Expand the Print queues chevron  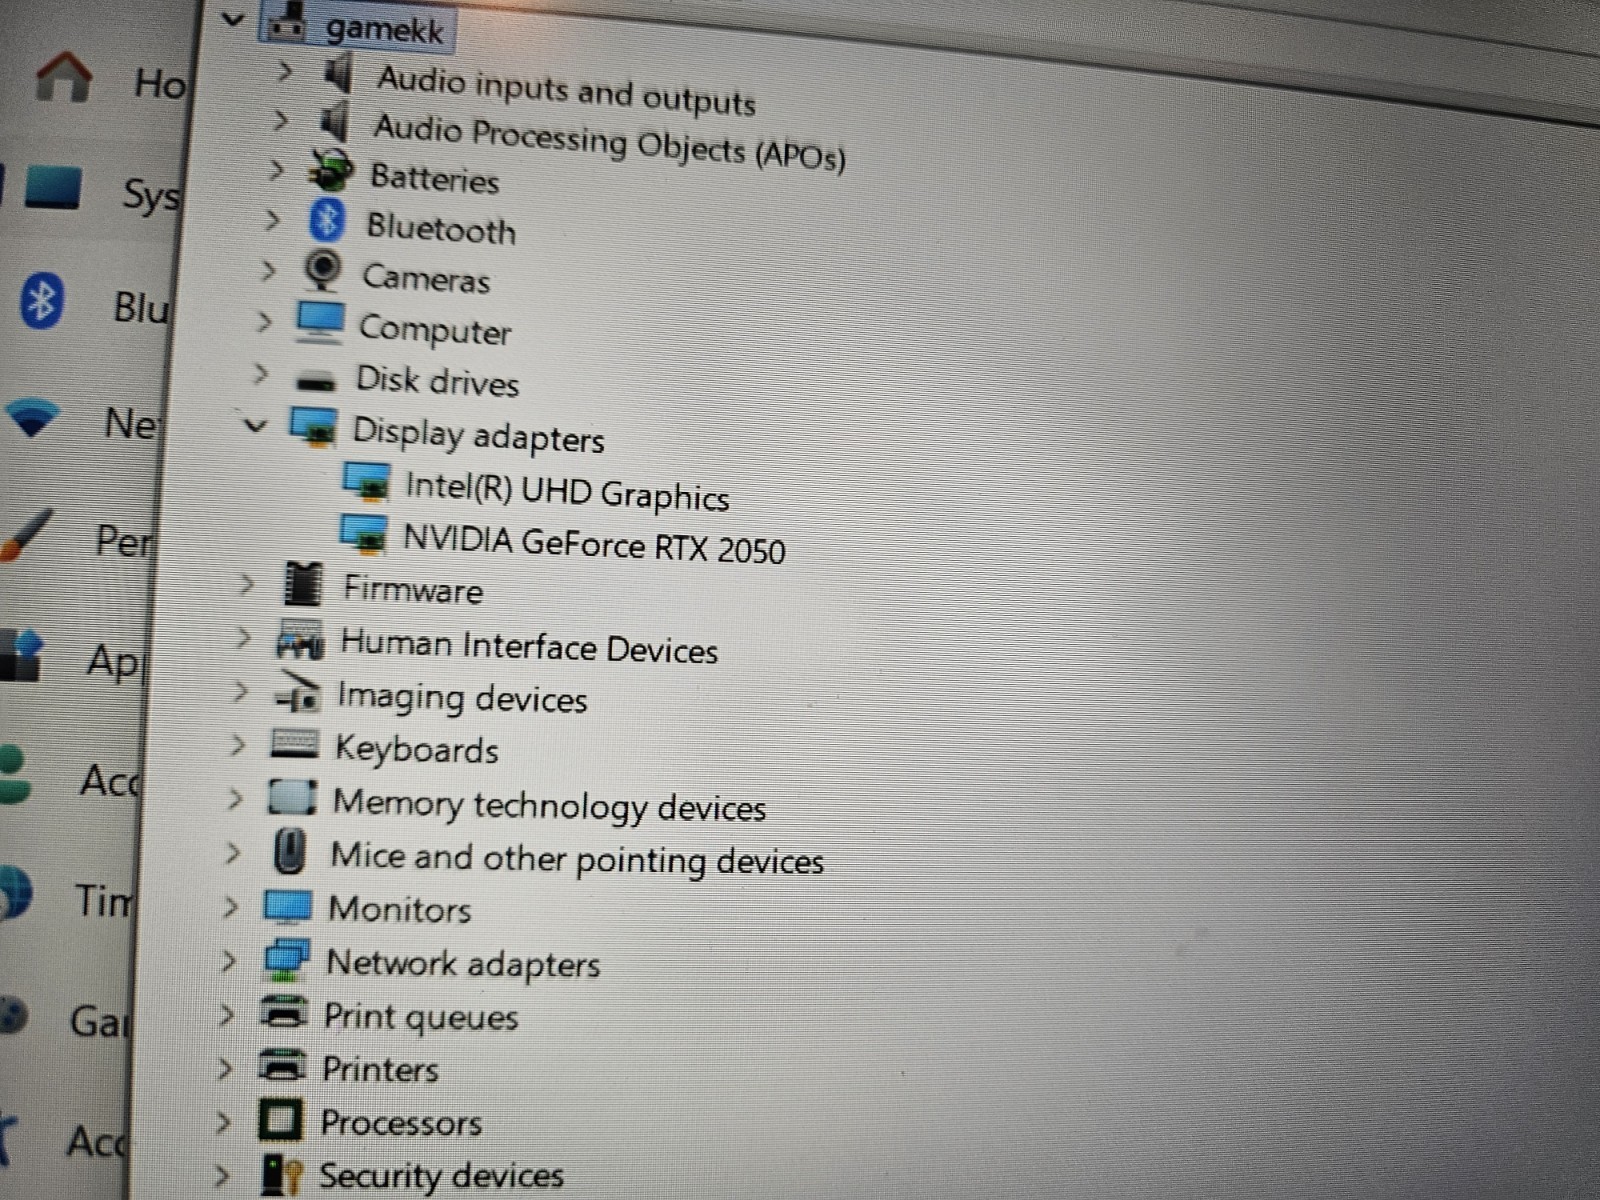pyautogui.click(x=227, y=1014)
